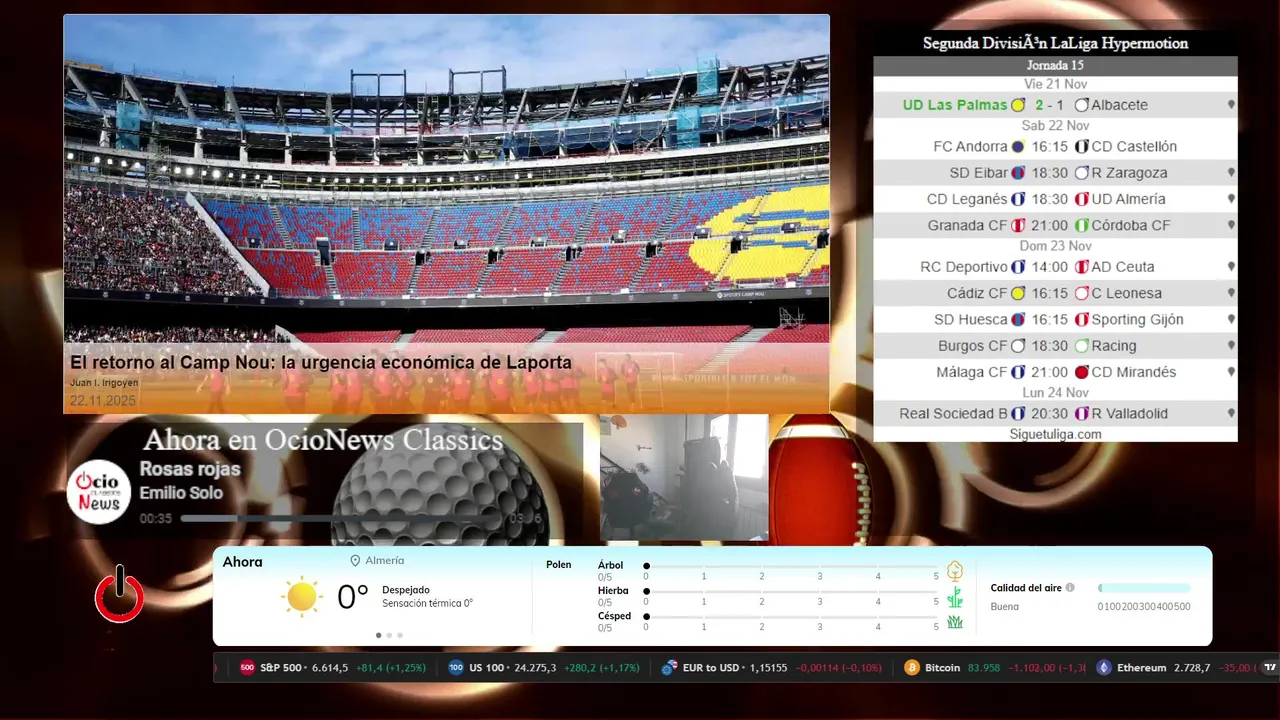Viewport: 1280px width, 720px height.
Task: Open location marker on Málaga–Mirandés row
Action: point(1231,372)
